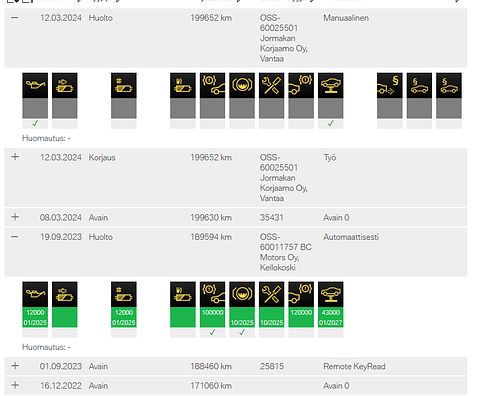Toggle empty check cell under 43000 01/2027 box
Screen dimensions: 480x396
tap(331, 332)
